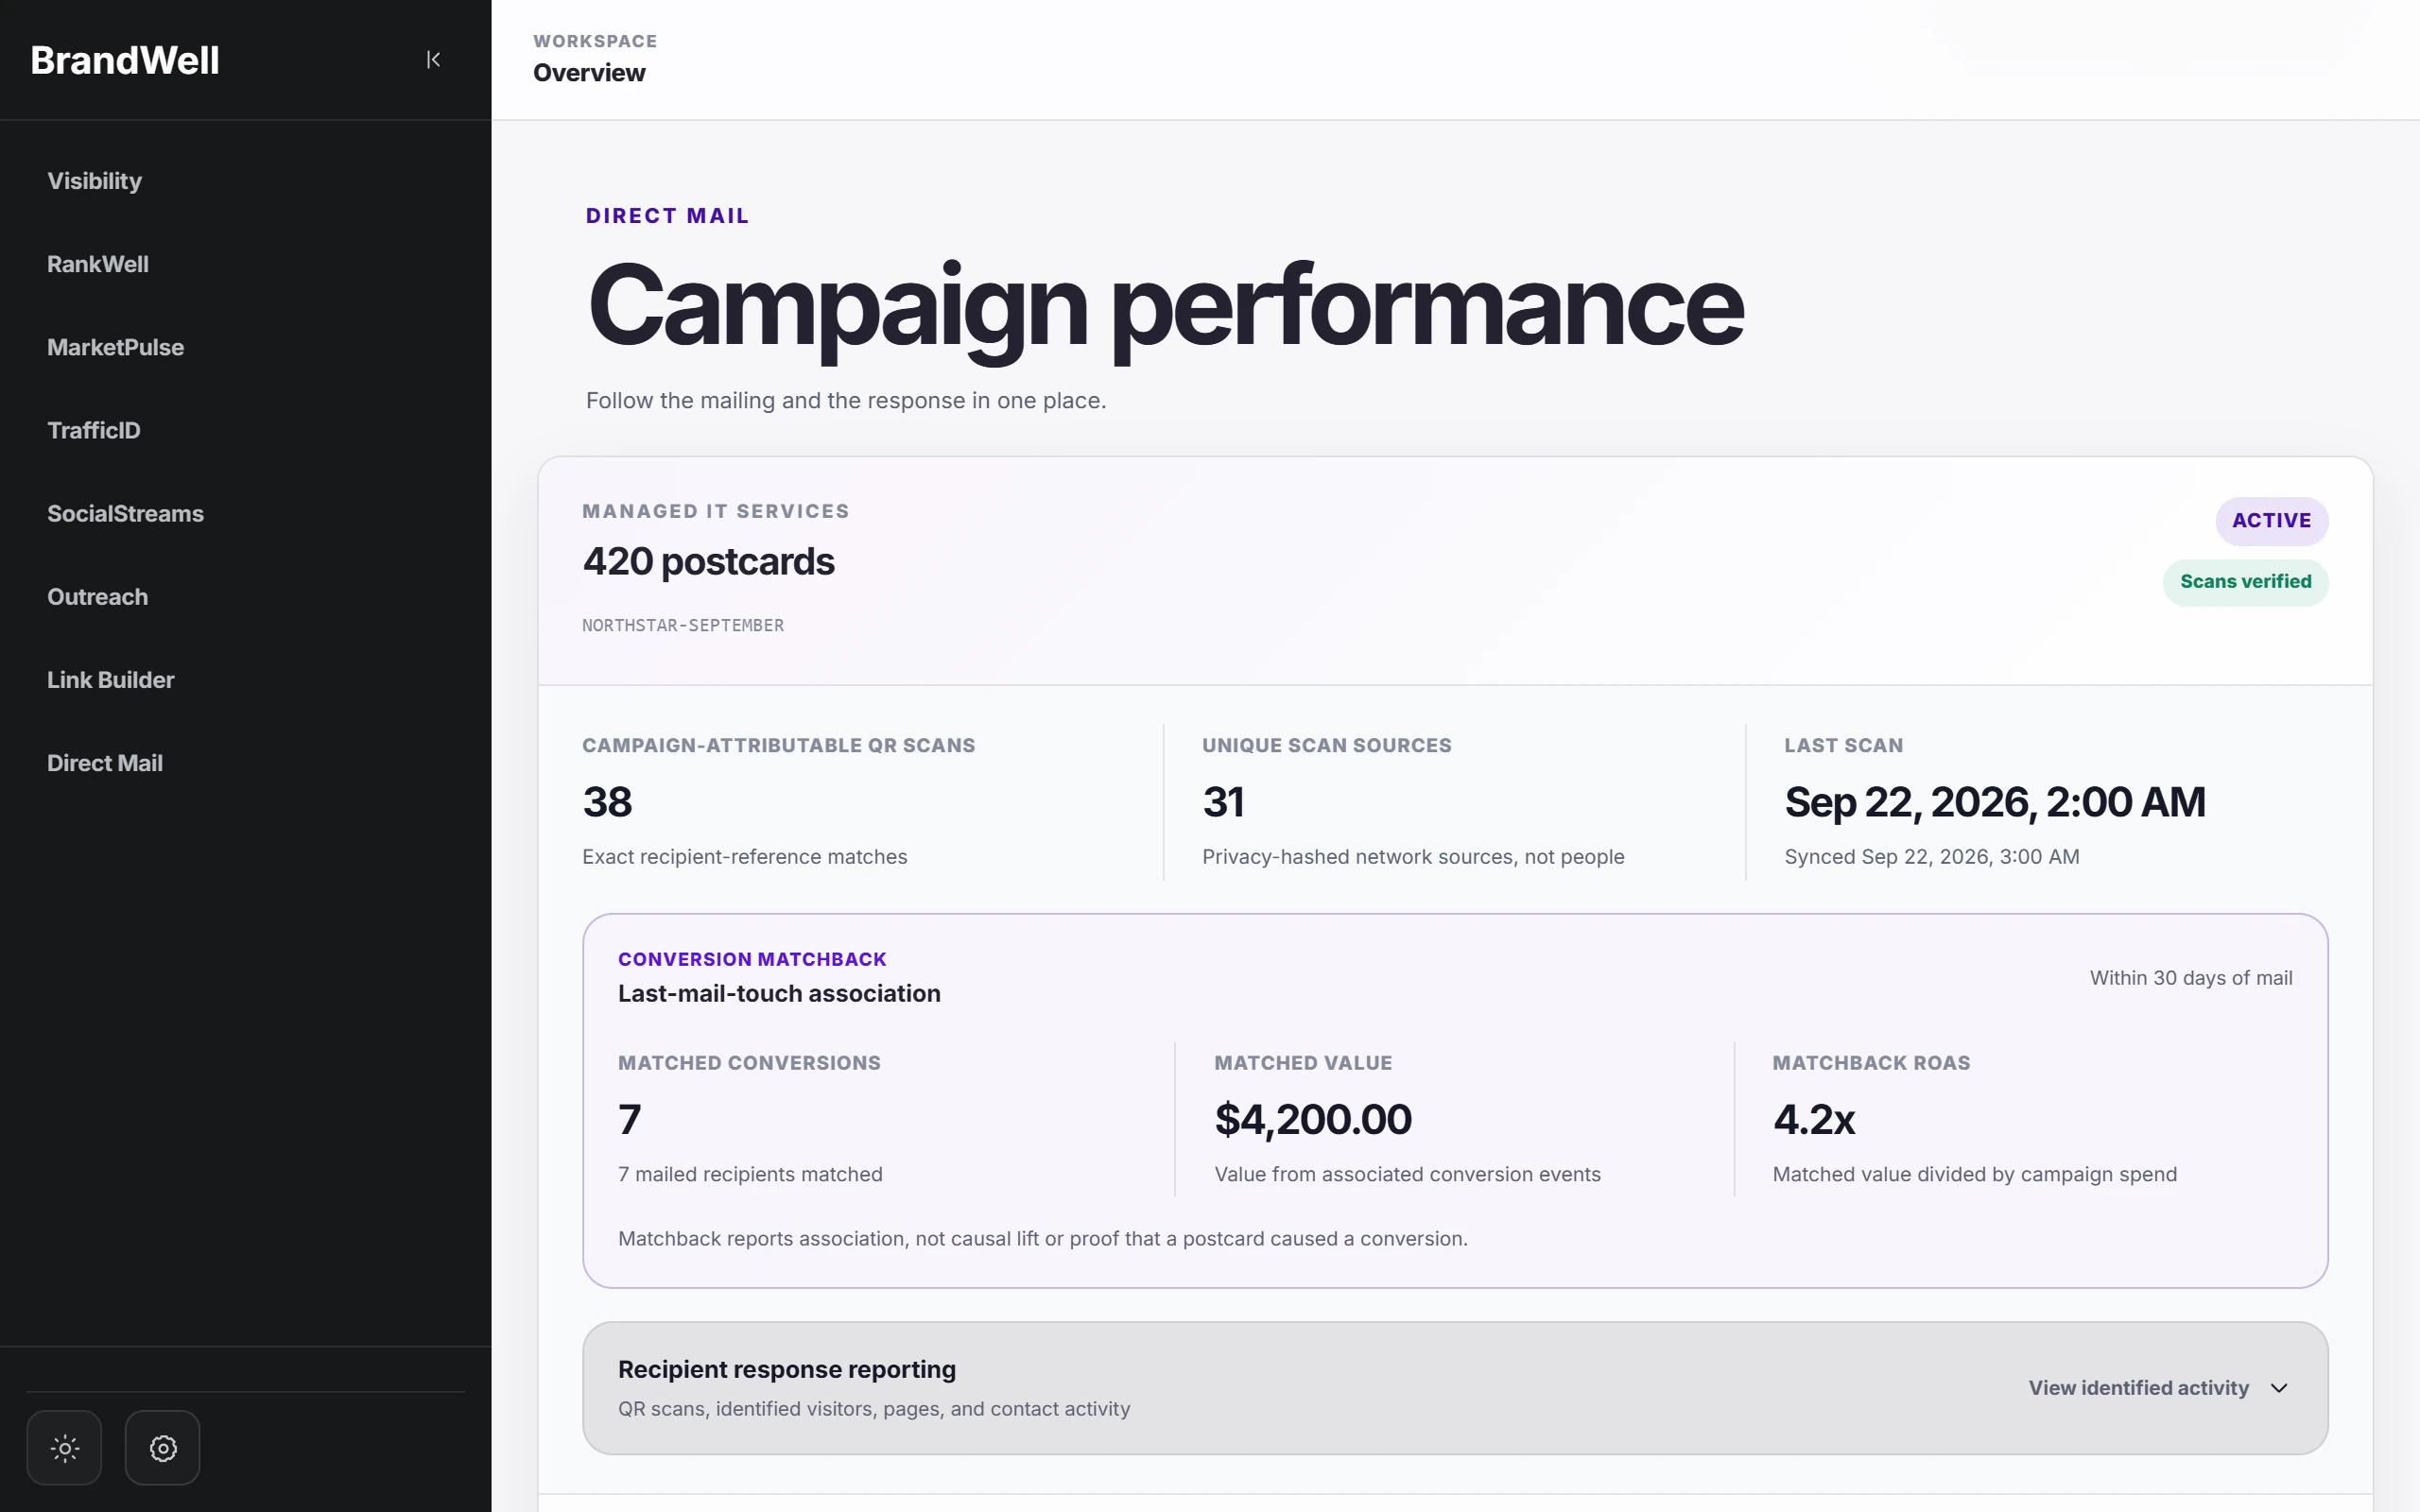Click the unique scan sources value 31
The height and width of the screenshot is (1512, 2420).
coord(1223,801)
